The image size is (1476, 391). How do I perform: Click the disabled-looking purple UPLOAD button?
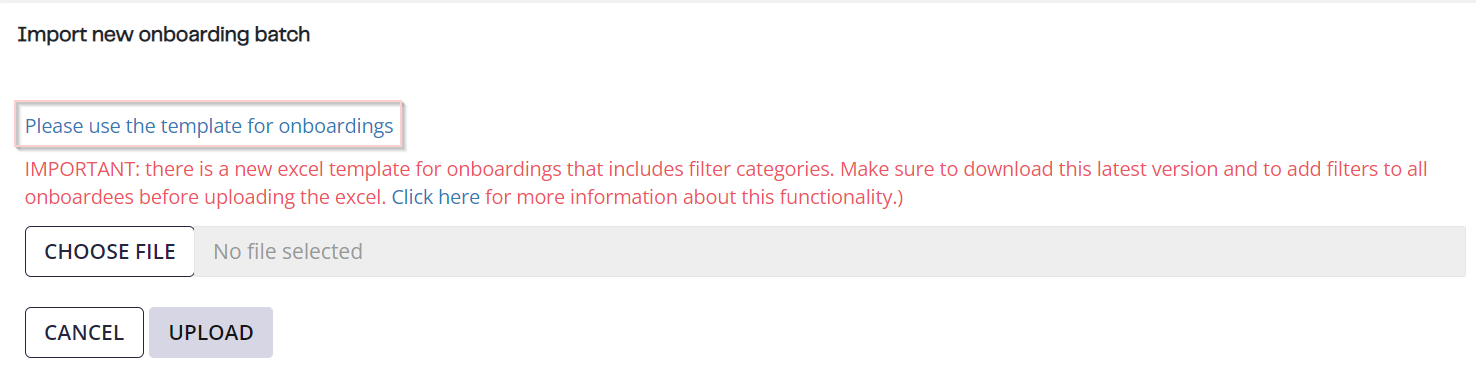point(211,332)
